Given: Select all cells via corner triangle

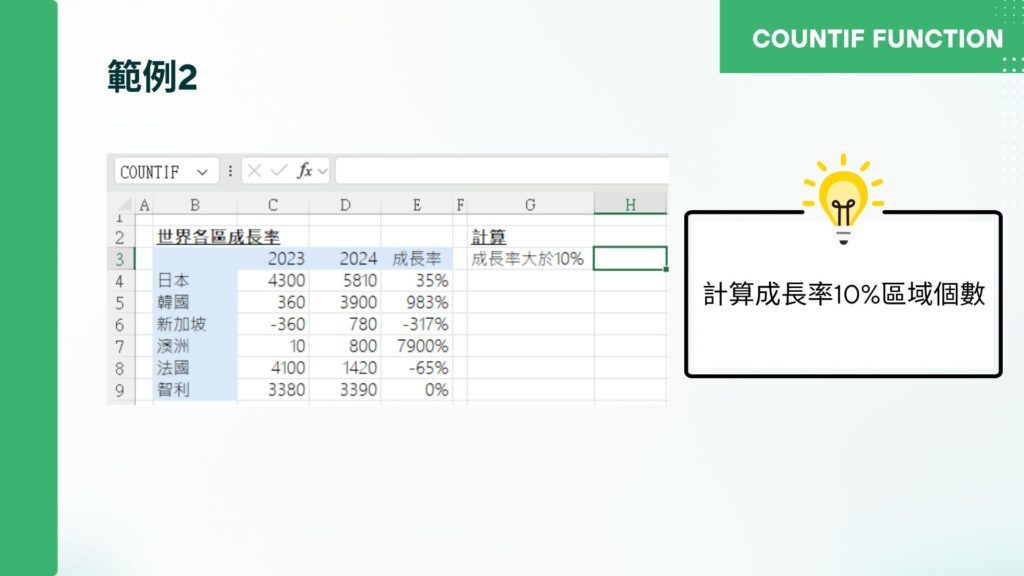Looking at the screenshot, I should (123, 204).
